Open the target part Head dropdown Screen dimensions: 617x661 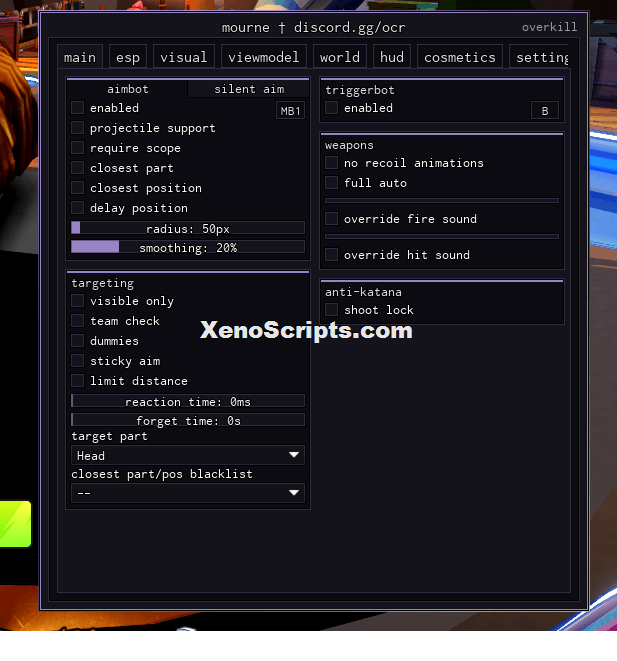[x=188, y=455]
